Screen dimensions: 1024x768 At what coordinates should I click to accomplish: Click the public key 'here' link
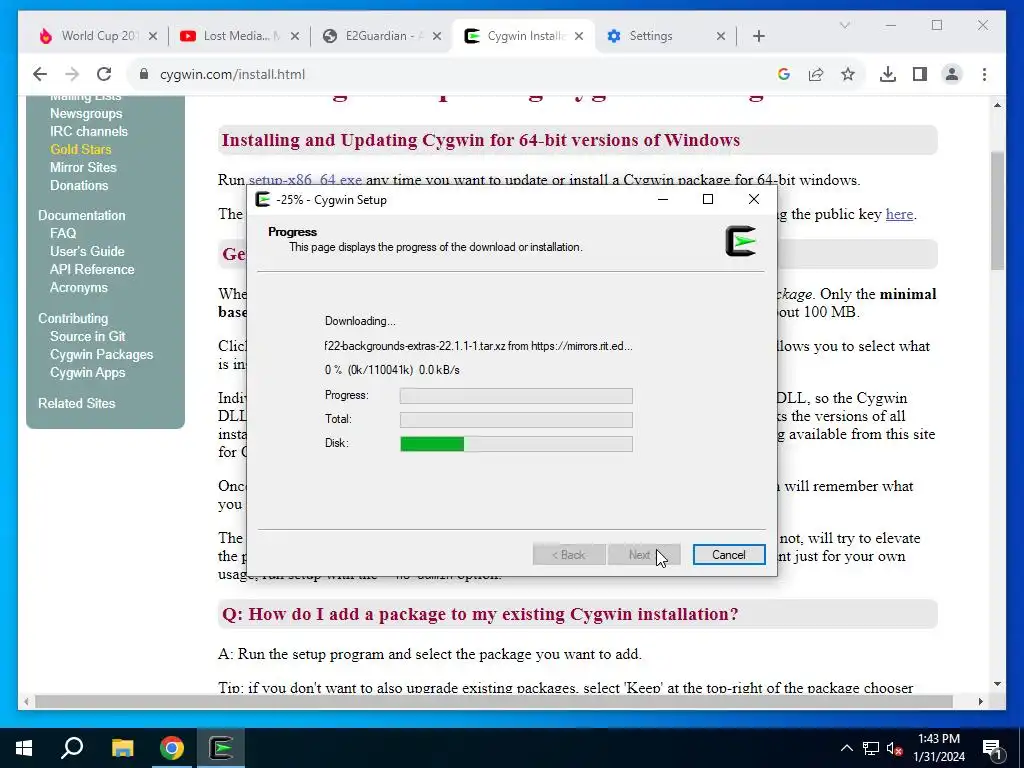(899, 214)
